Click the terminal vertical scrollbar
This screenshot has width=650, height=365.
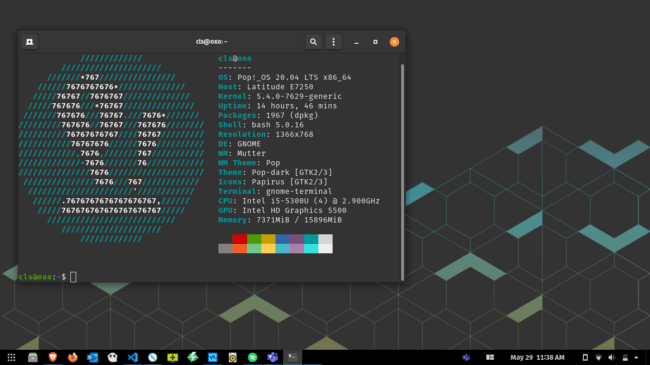(402, 172)
